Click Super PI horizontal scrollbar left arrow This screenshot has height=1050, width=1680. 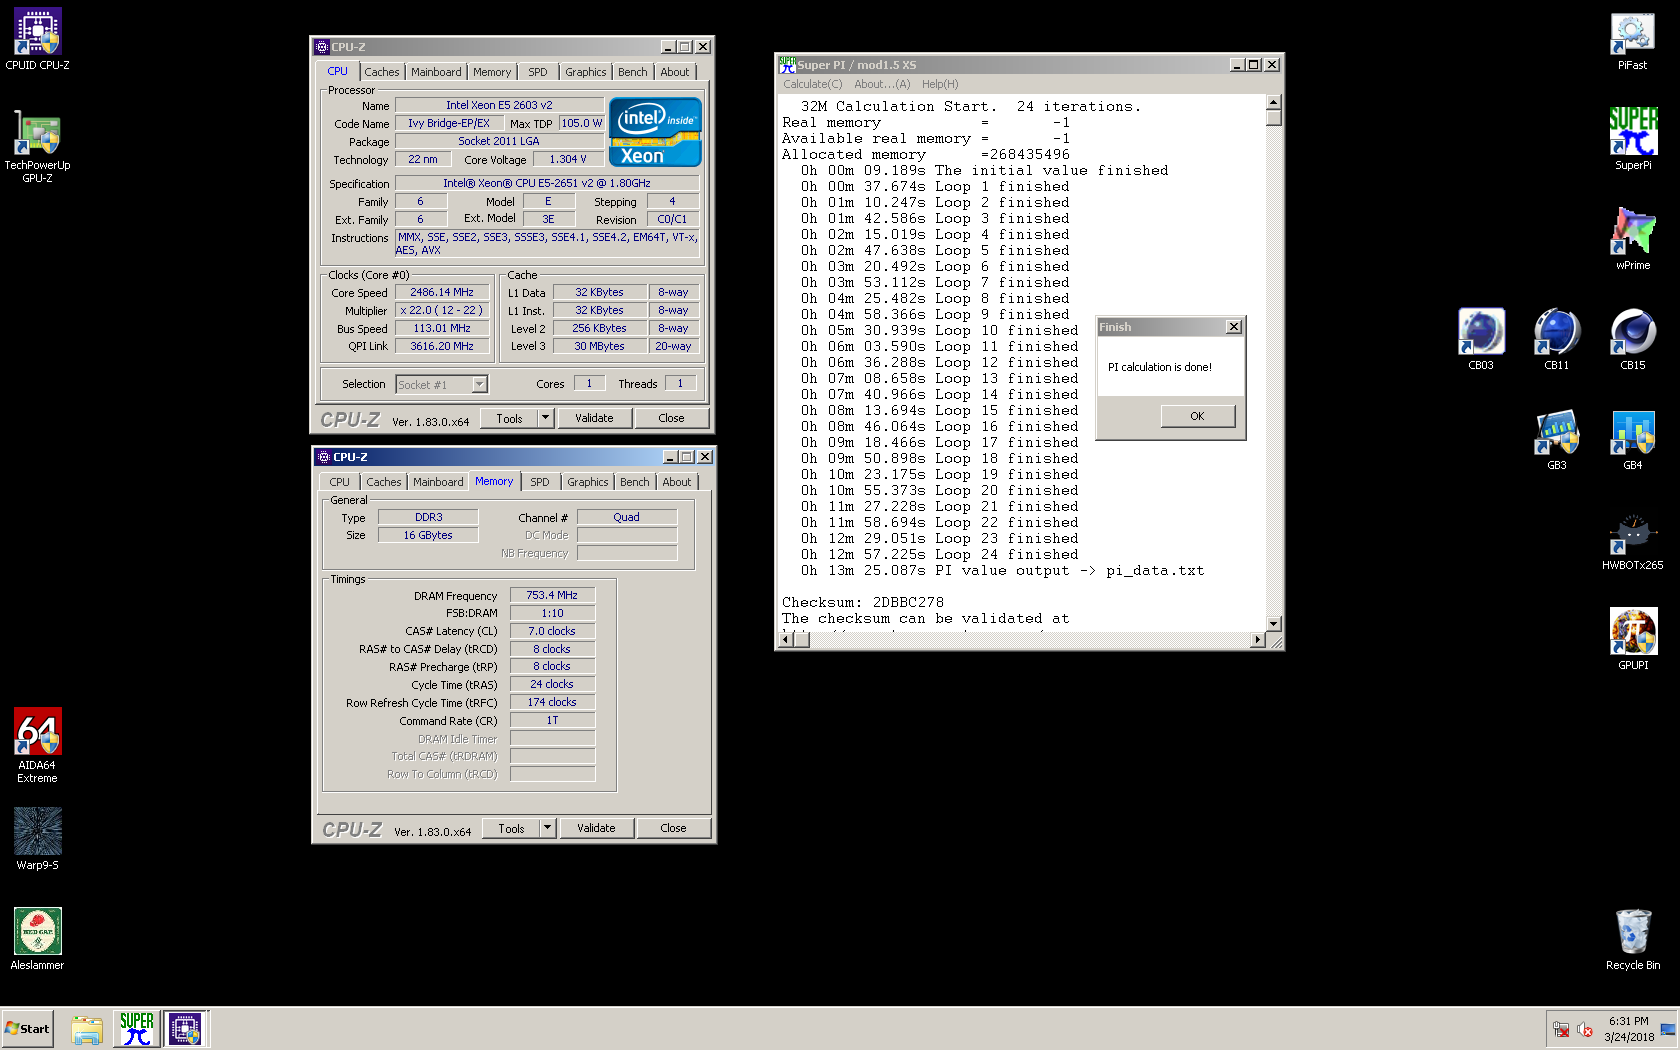[x=787, y=639]
